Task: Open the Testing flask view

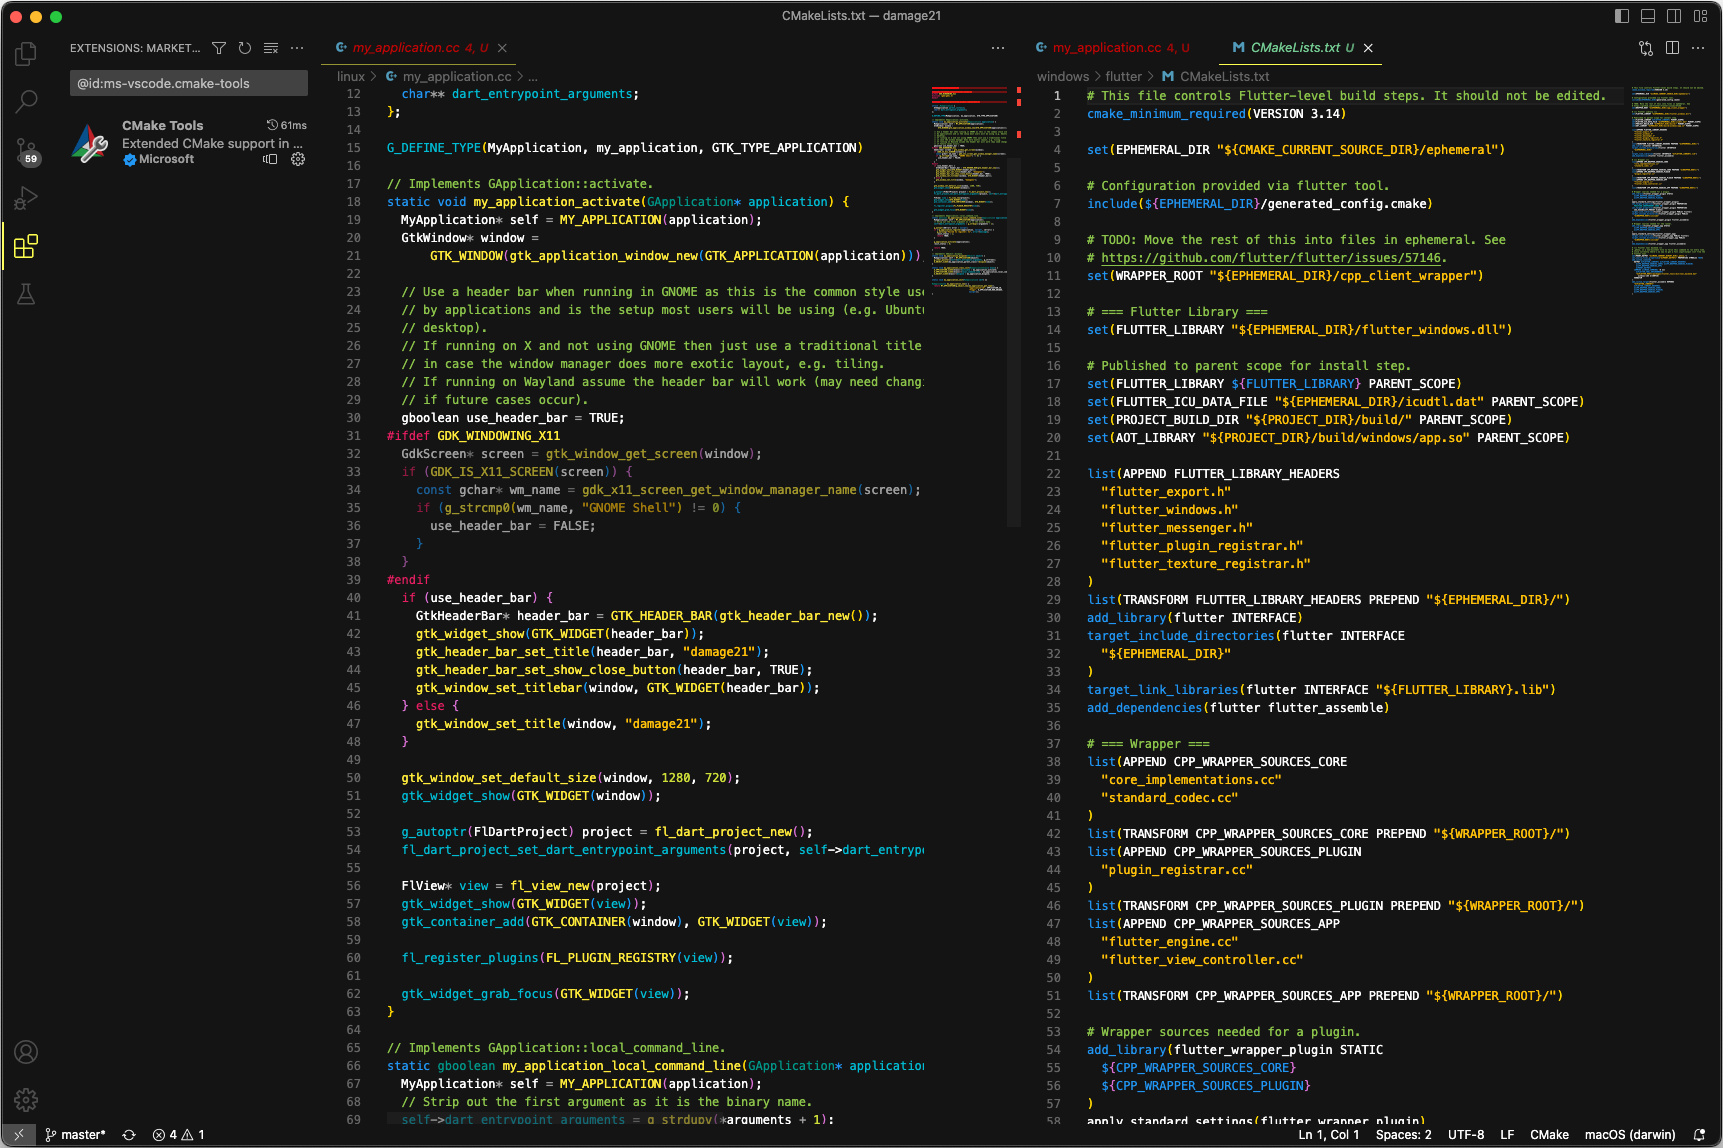Action: 26,294
